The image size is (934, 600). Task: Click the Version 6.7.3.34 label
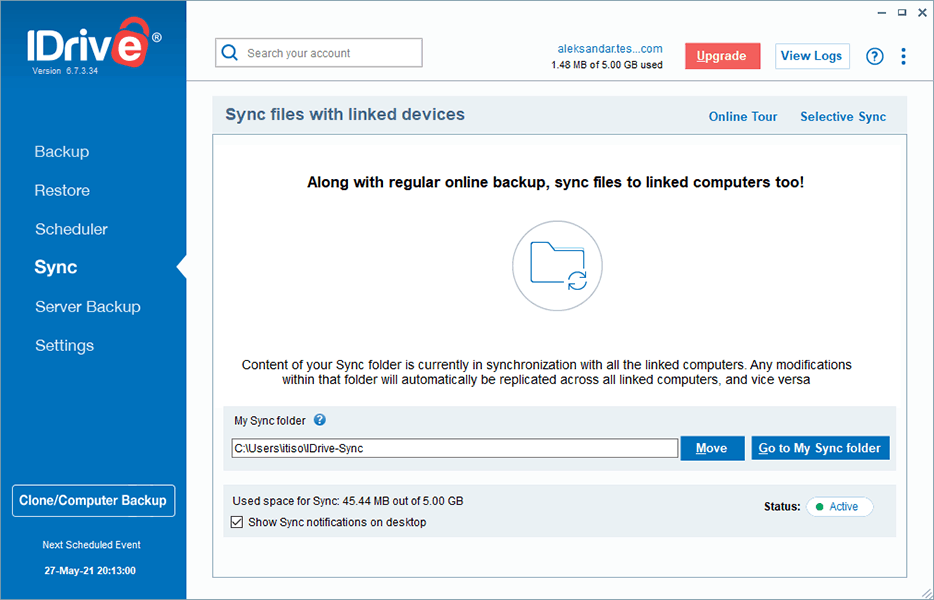tap(65, 71)
